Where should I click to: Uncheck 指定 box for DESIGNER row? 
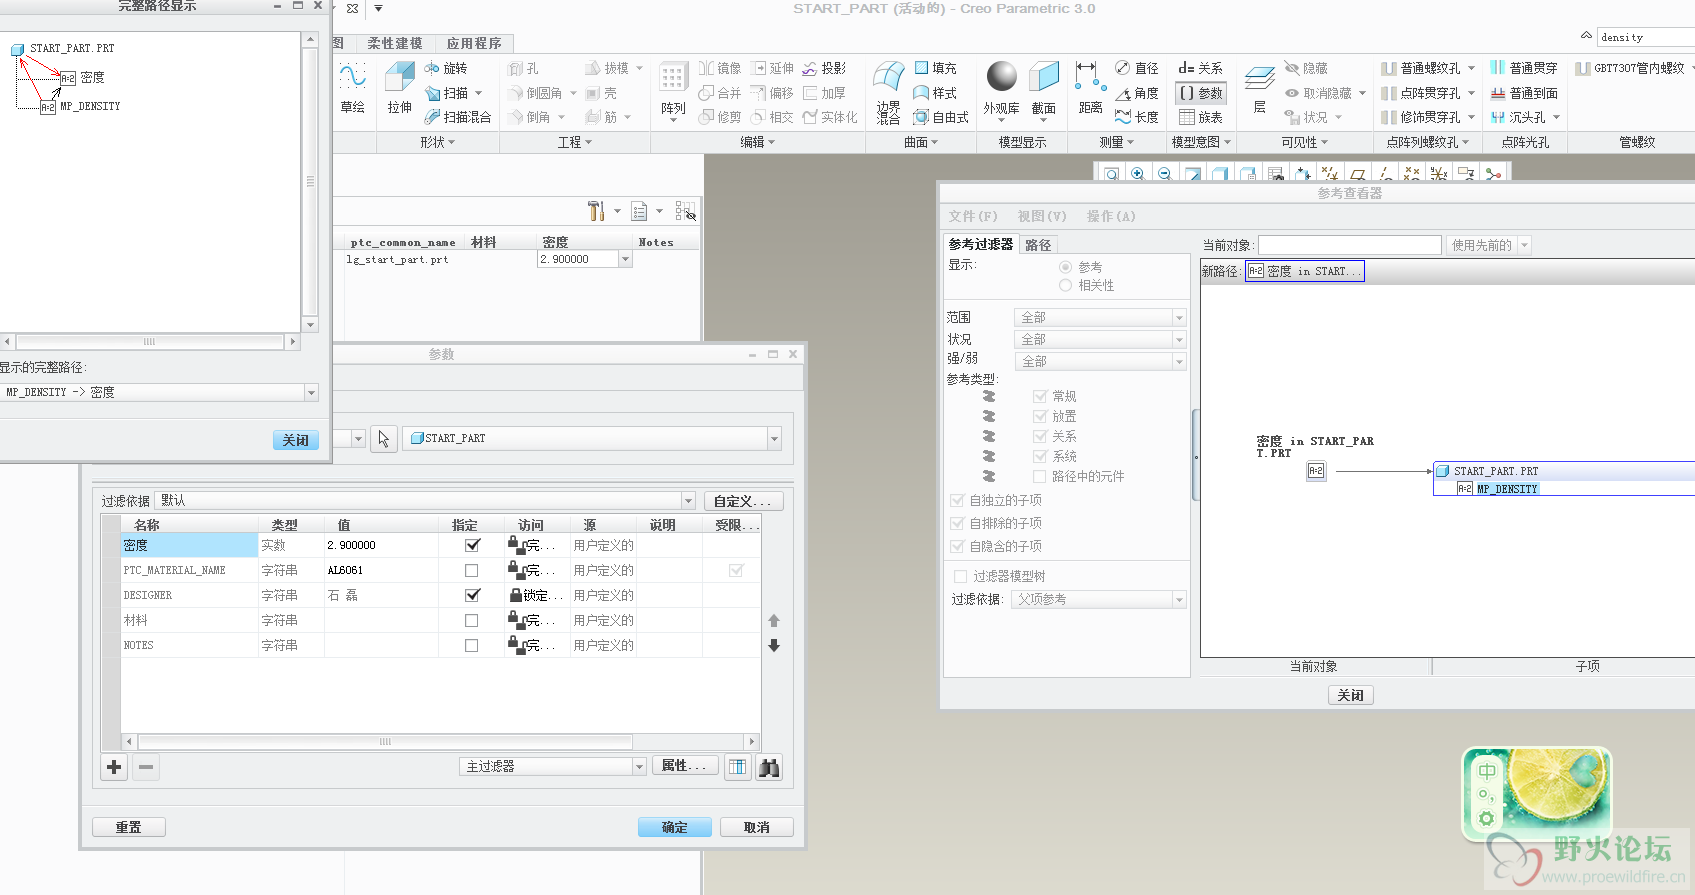coord(472,596)
